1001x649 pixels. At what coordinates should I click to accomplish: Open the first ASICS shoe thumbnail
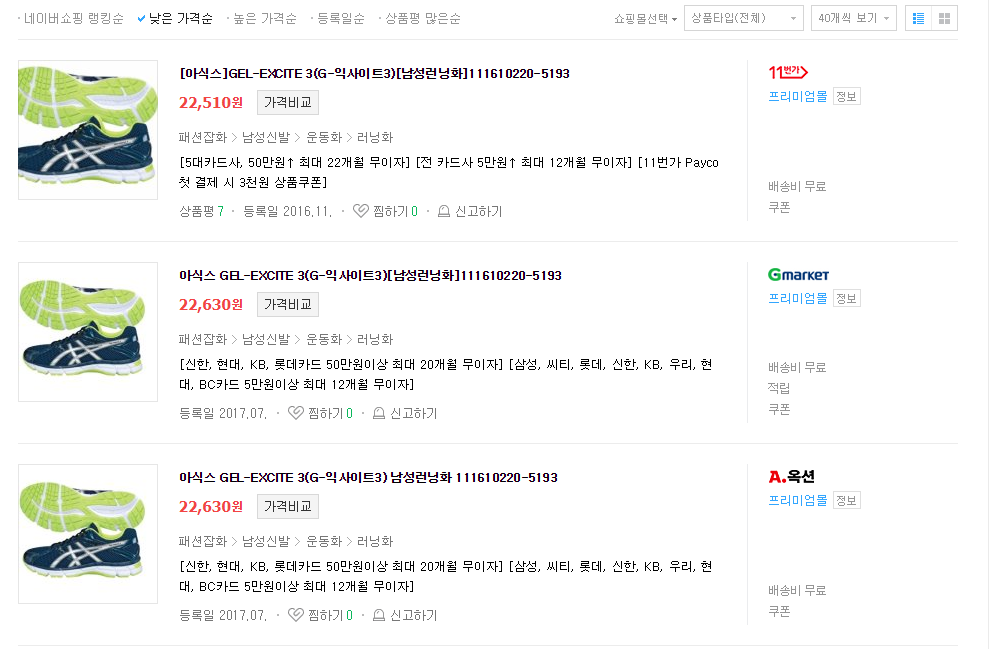point(88,130)
